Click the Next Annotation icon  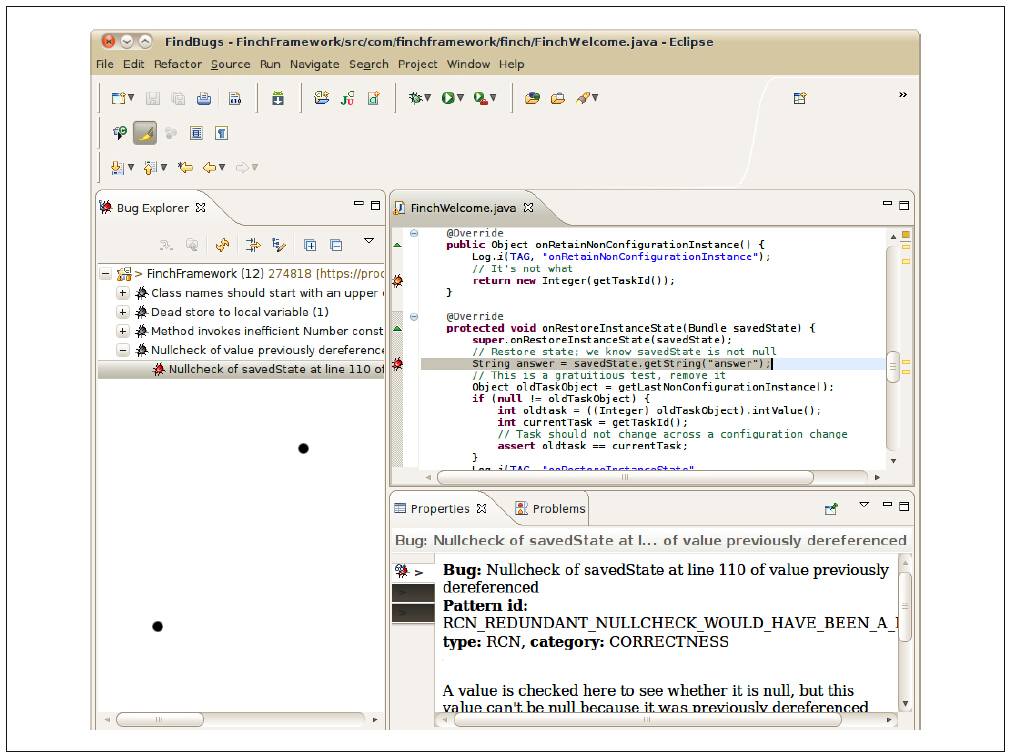[117, 168]
